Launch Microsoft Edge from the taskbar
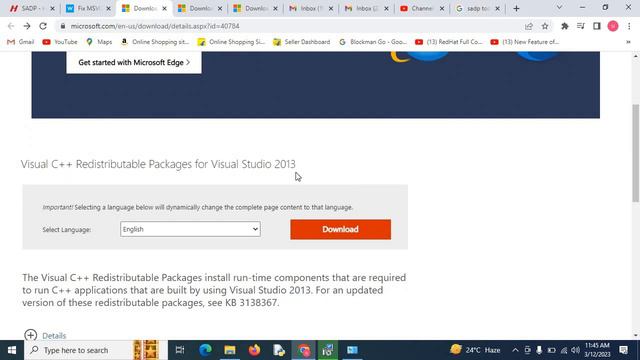This screenshot has width=640, height=360. click(205, 350)
